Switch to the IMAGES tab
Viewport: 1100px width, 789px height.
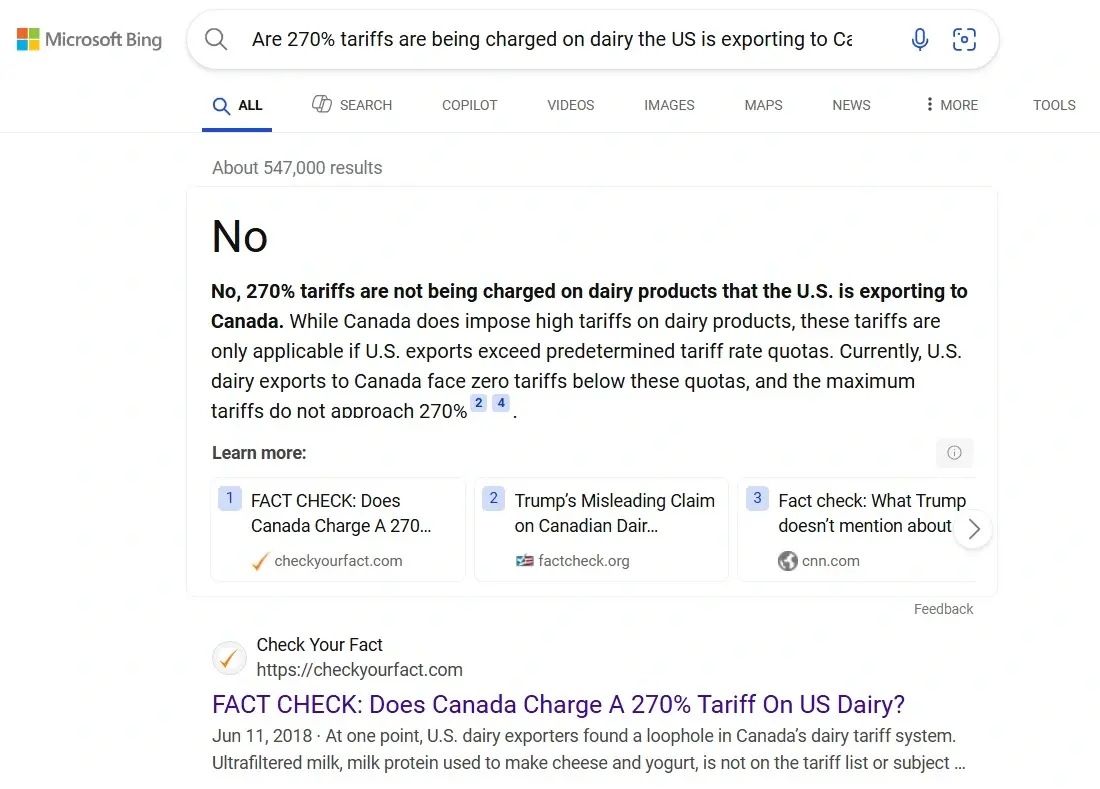[x=669, y=105]
